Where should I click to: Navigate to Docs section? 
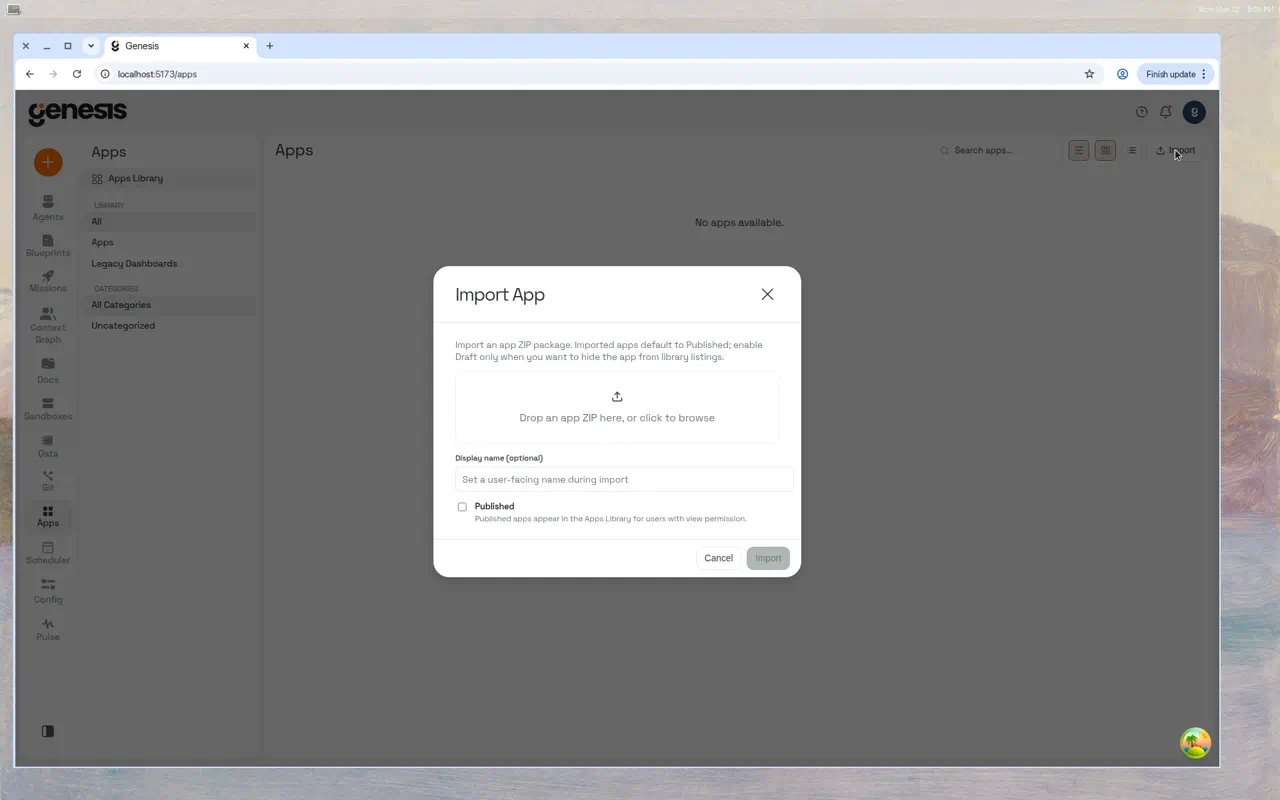[x=48, y=370]
